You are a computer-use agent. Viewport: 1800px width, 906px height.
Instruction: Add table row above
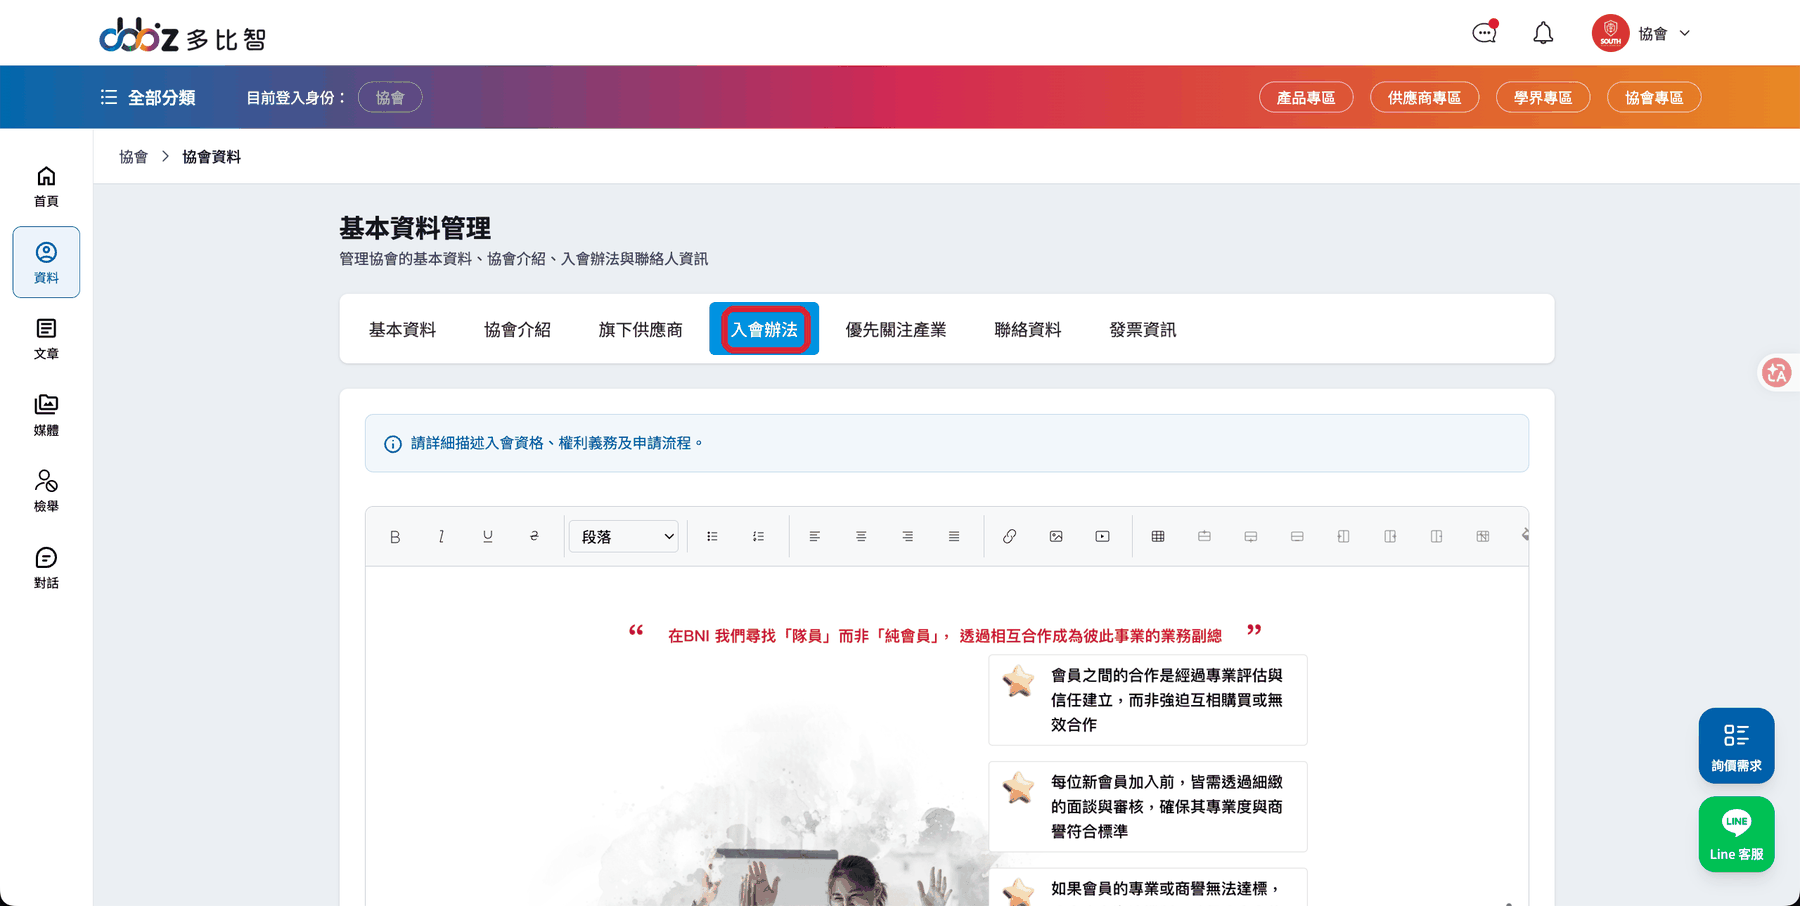click(1204, 537)
